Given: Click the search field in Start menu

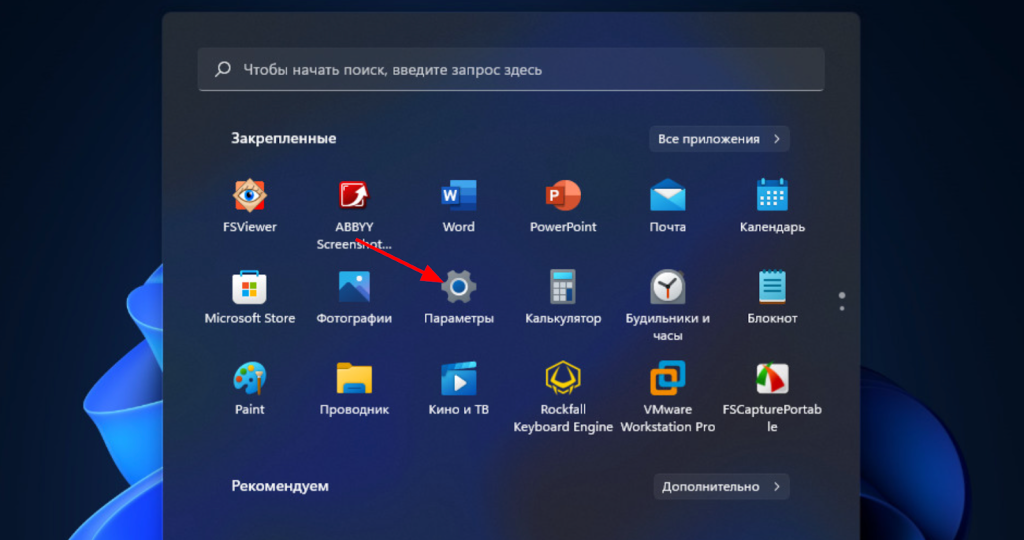Looking at the screenshot, I should tap(511, 69).
